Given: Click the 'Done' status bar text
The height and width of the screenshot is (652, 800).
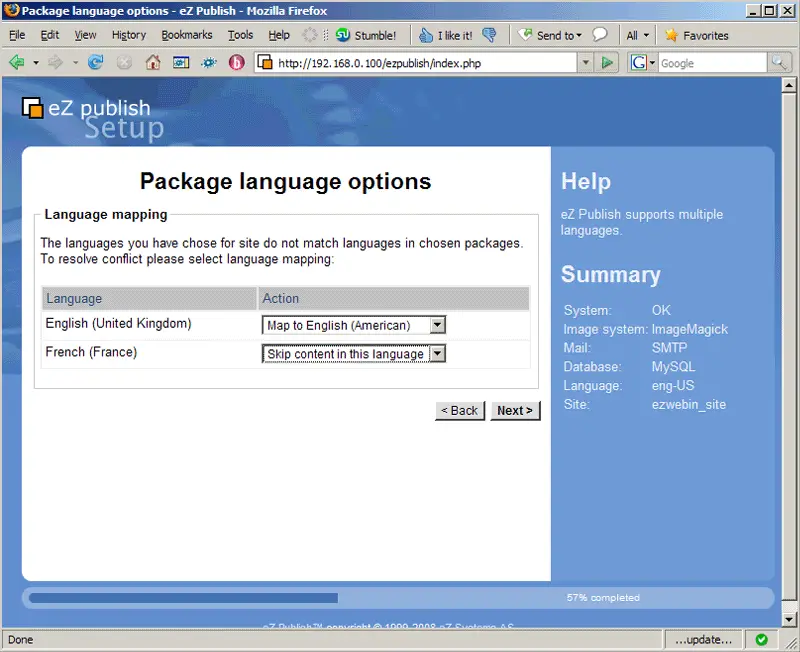Looking at the screenshot, I should (x=20, y=640).
